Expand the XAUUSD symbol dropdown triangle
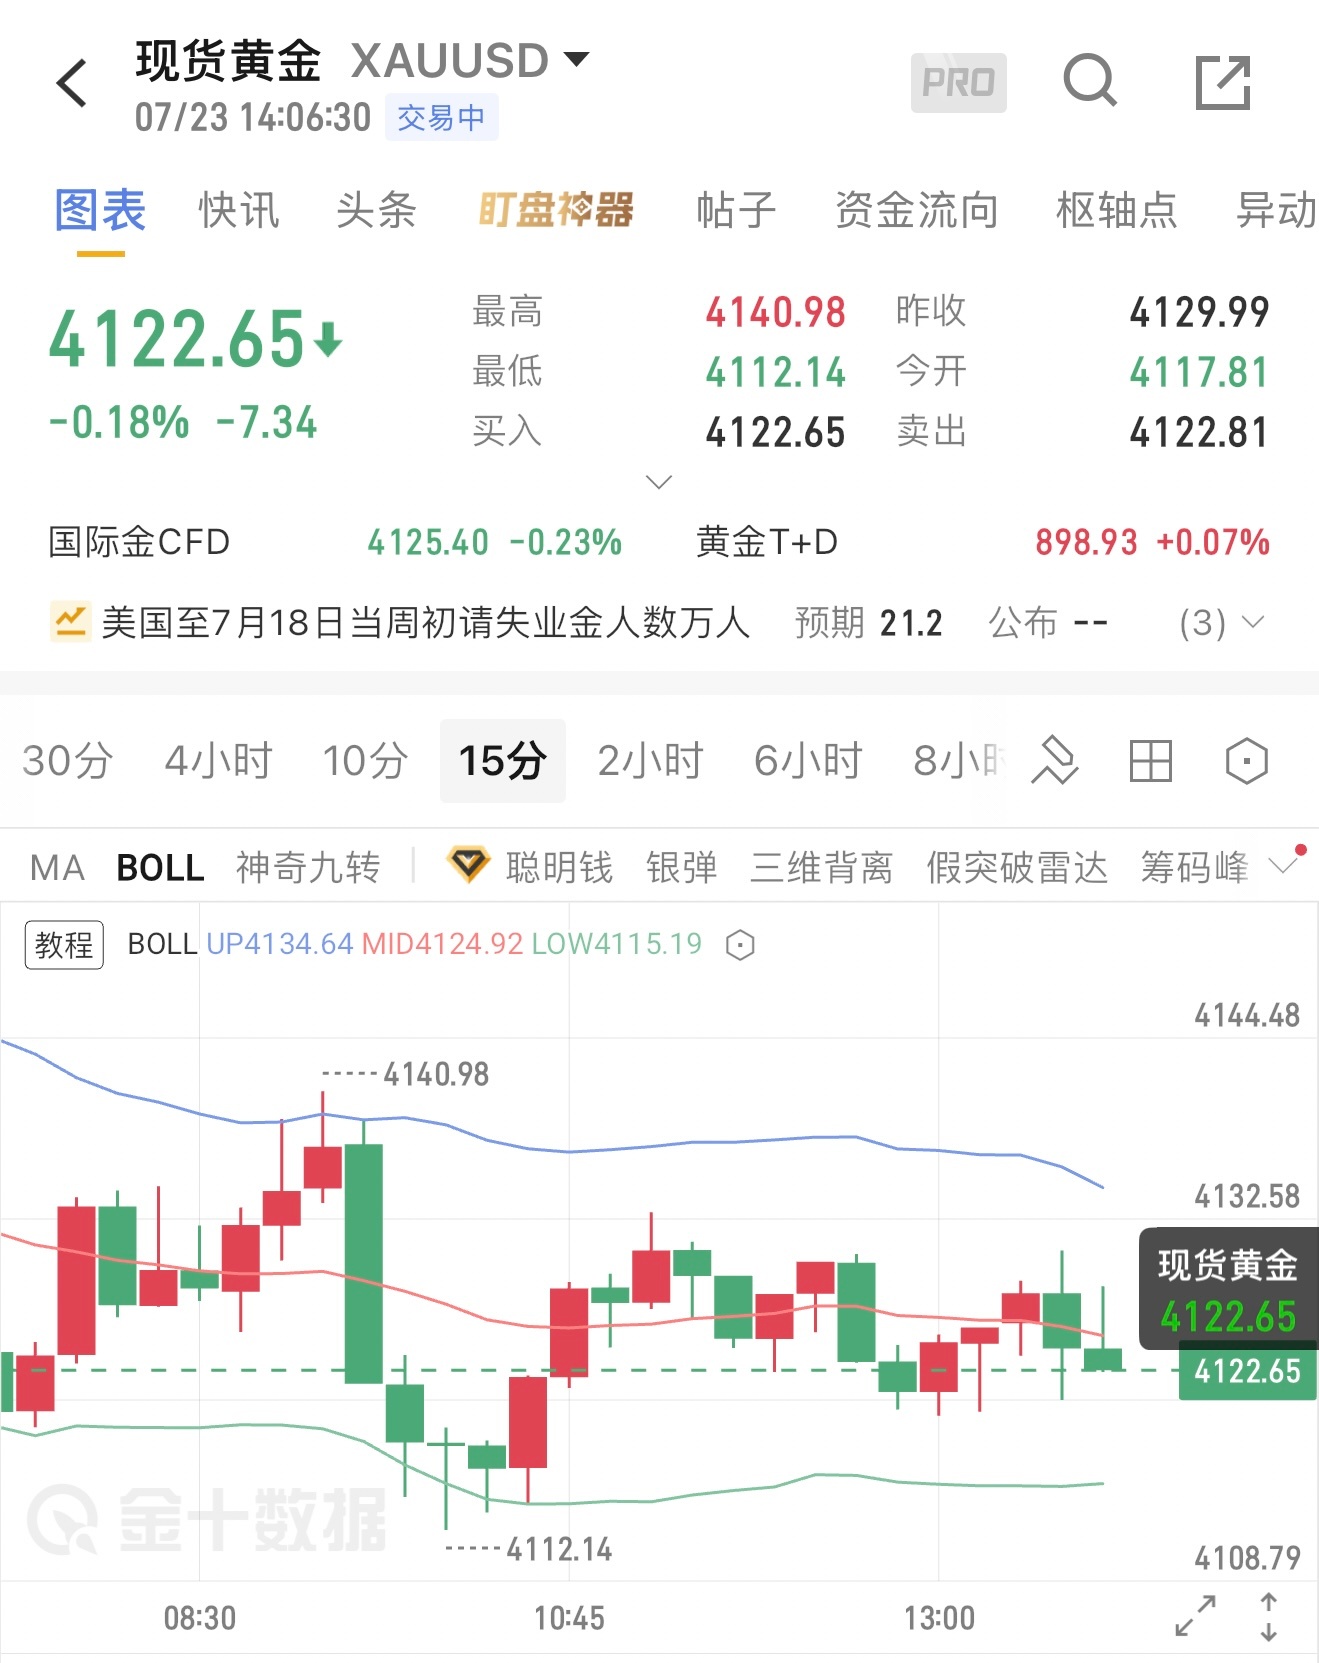 click(576, 59)
